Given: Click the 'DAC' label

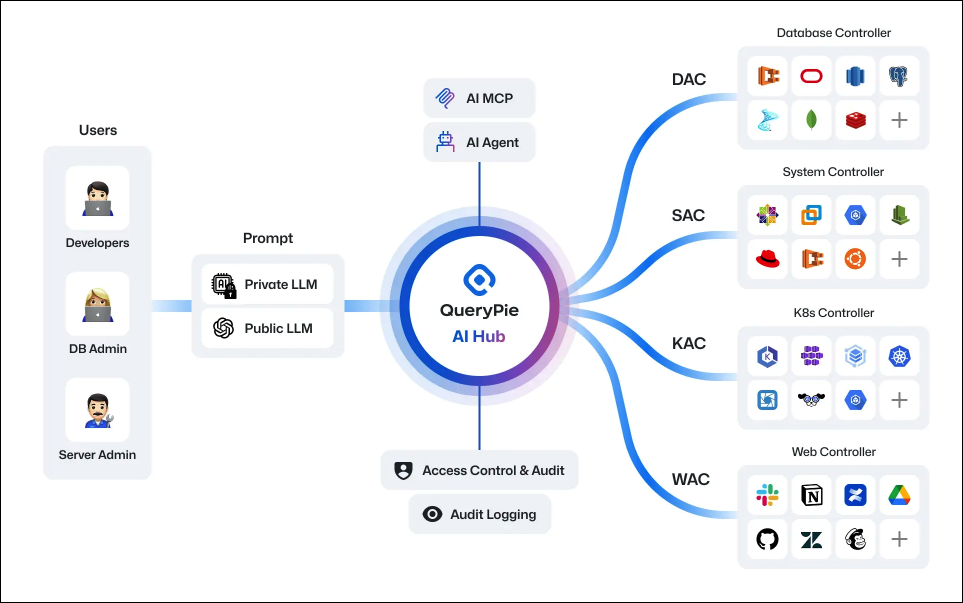Looking at the screenshot, I should click(688, 79).
